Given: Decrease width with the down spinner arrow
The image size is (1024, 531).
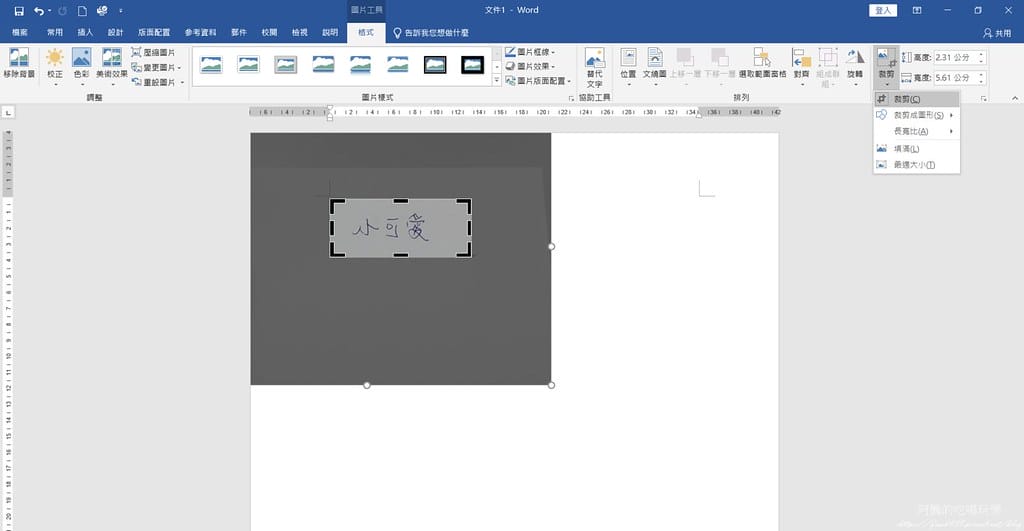Looking at the screenshot, I should (981, 81).
